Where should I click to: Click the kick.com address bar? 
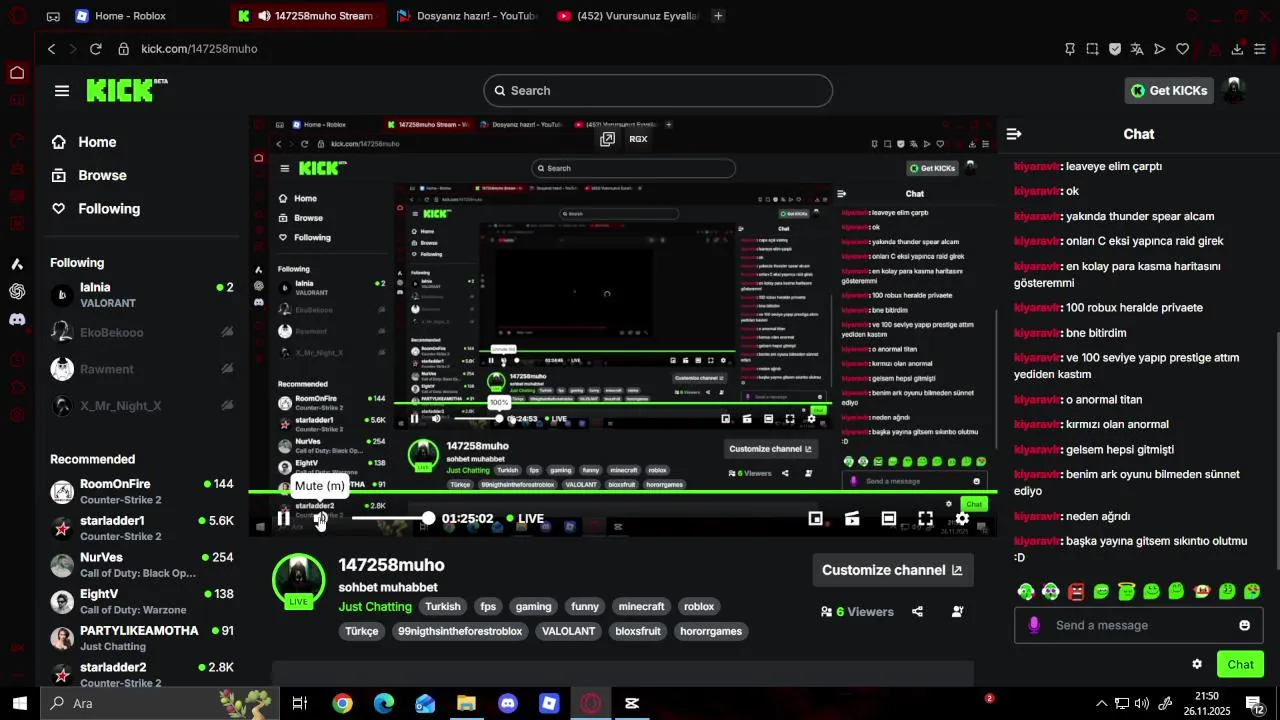pos(199,48)
